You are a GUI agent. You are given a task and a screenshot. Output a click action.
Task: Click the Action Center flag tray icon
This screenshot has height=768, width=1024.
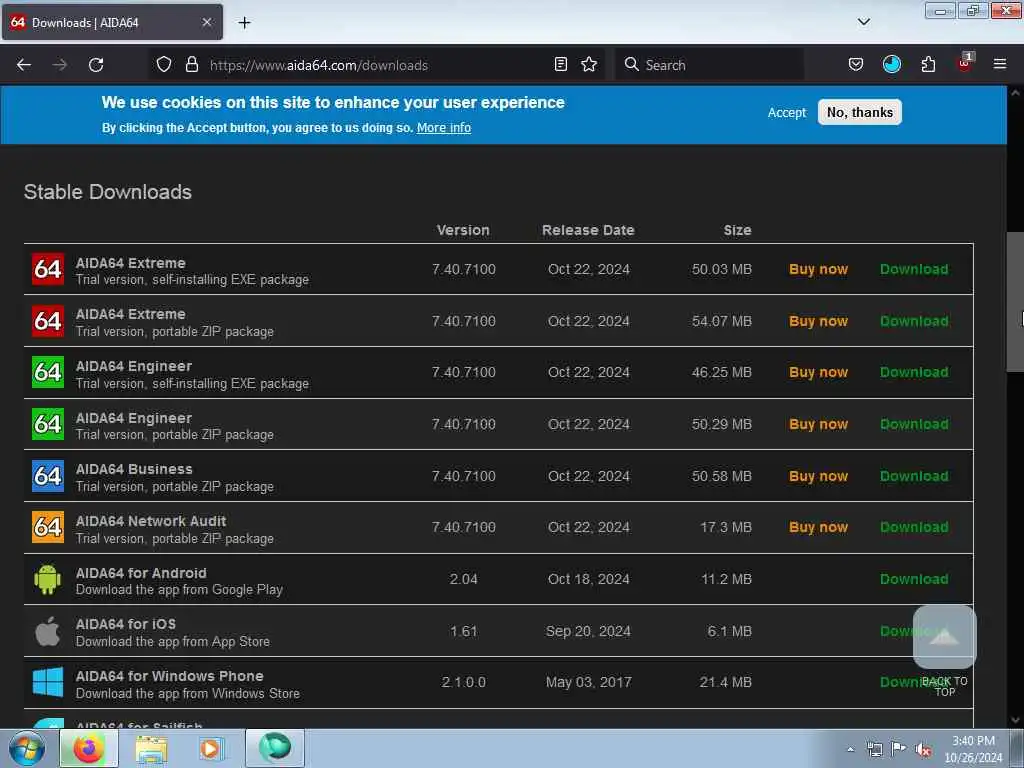tap(899, 750)
